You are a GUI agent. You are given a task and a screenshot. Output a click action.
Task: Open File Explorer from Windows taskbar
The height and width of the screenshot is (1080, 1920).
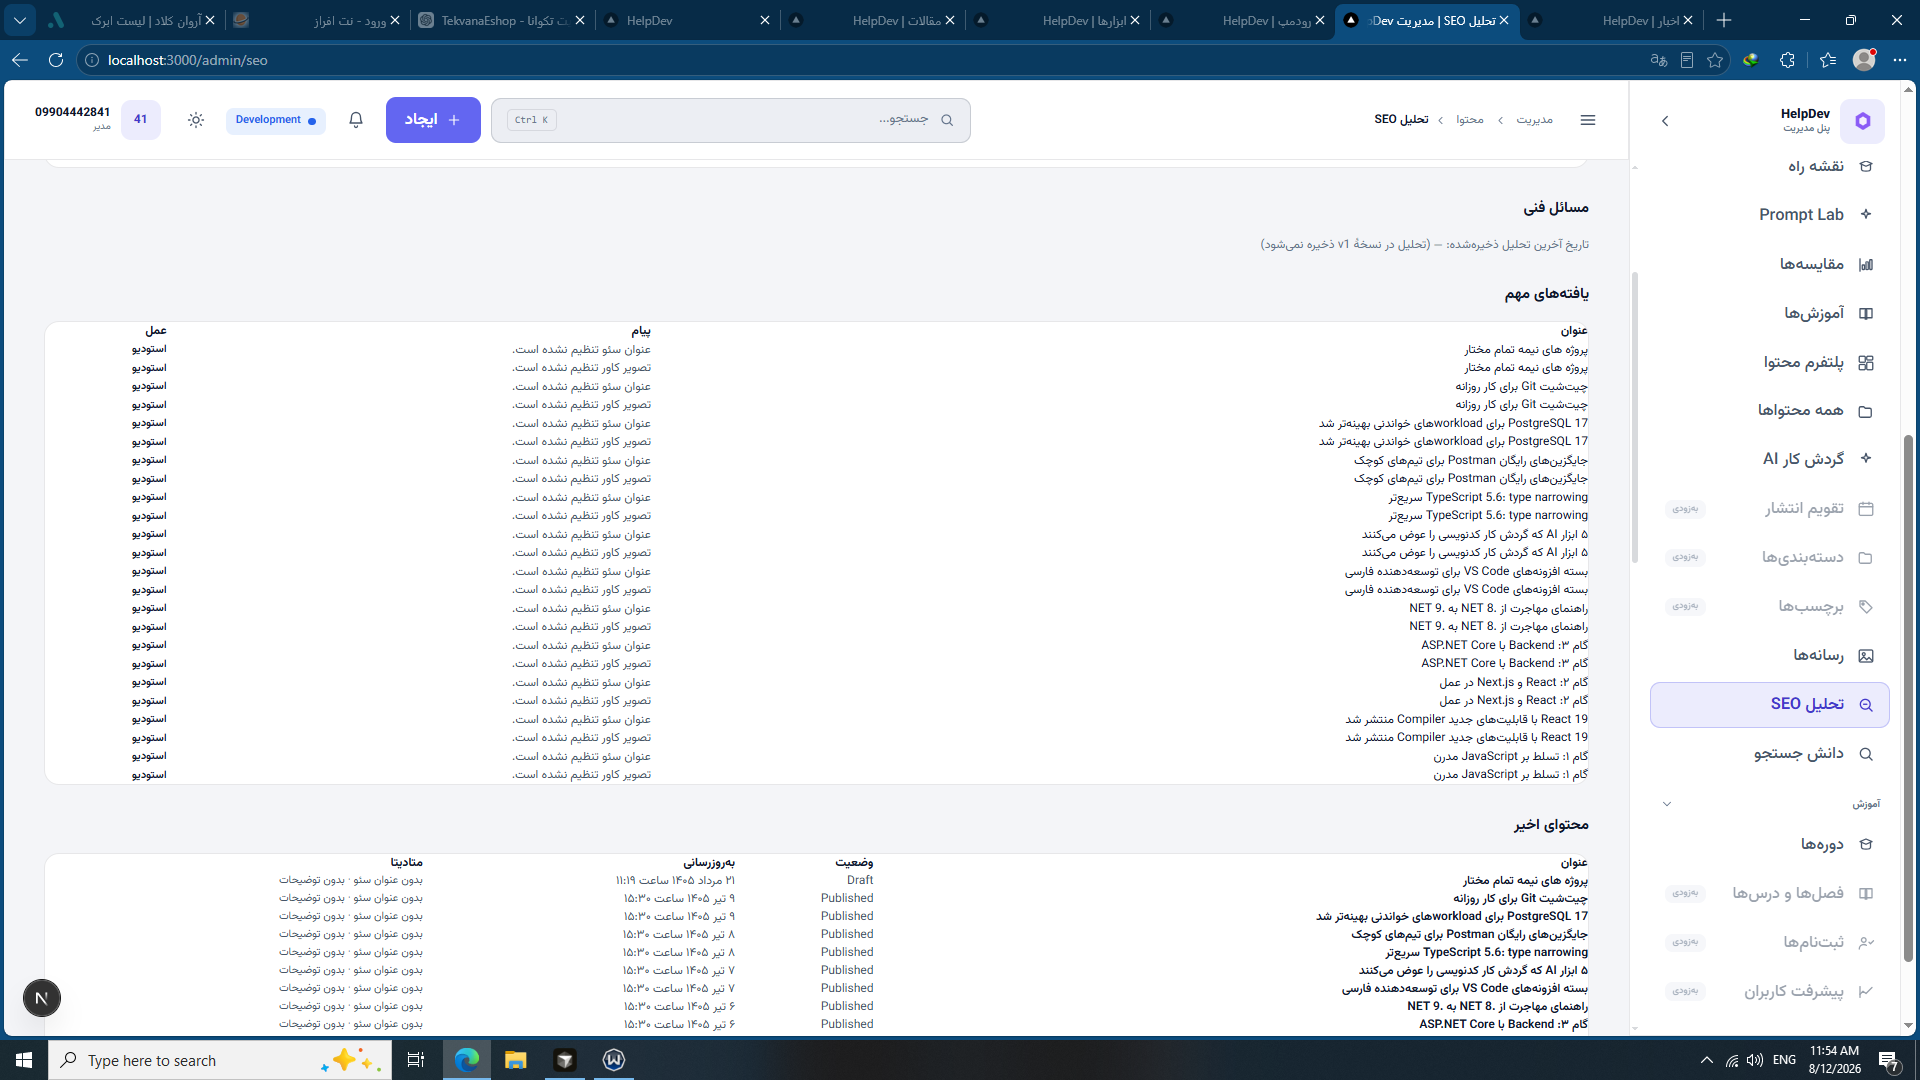tap(515, 1060)
